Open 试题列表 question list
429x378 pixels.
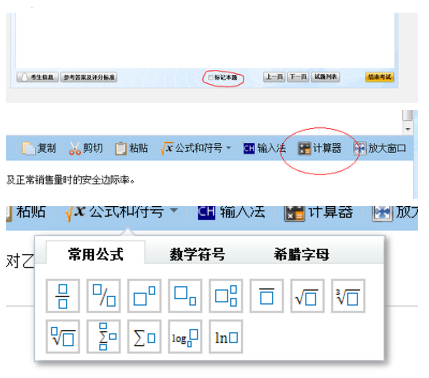pos(326,77)
